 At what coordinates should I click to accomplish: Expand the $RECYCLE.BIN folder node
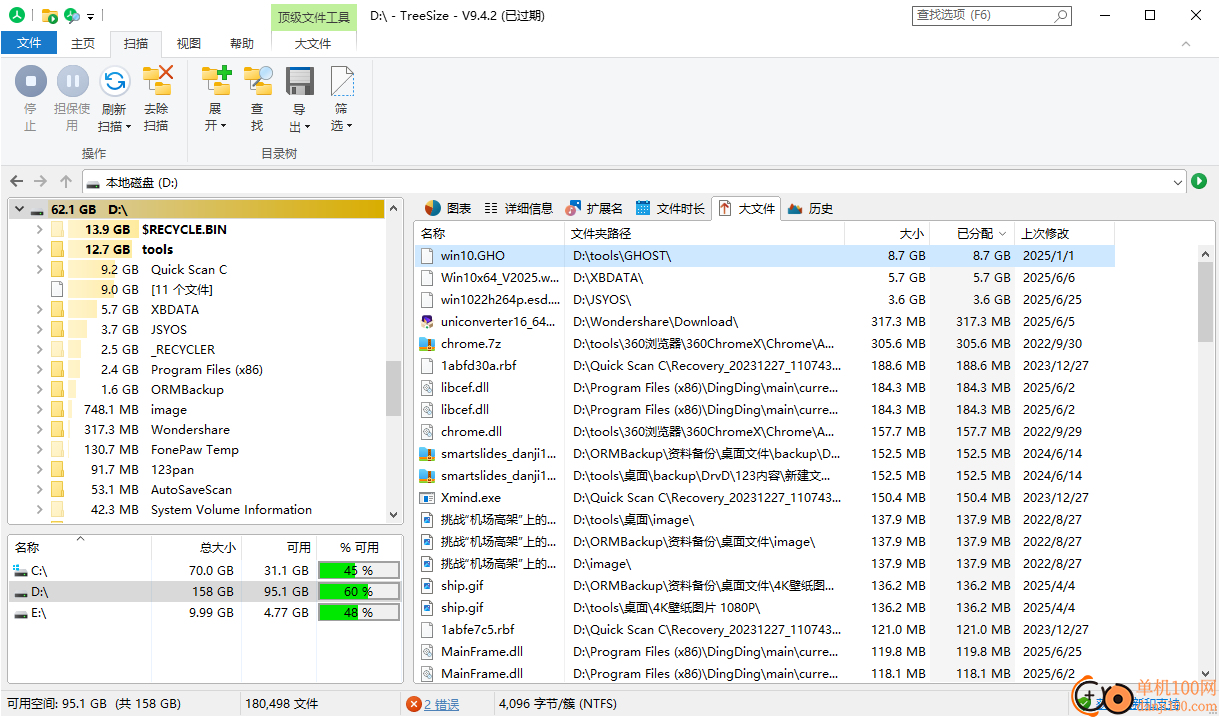[x=39, y=230]
